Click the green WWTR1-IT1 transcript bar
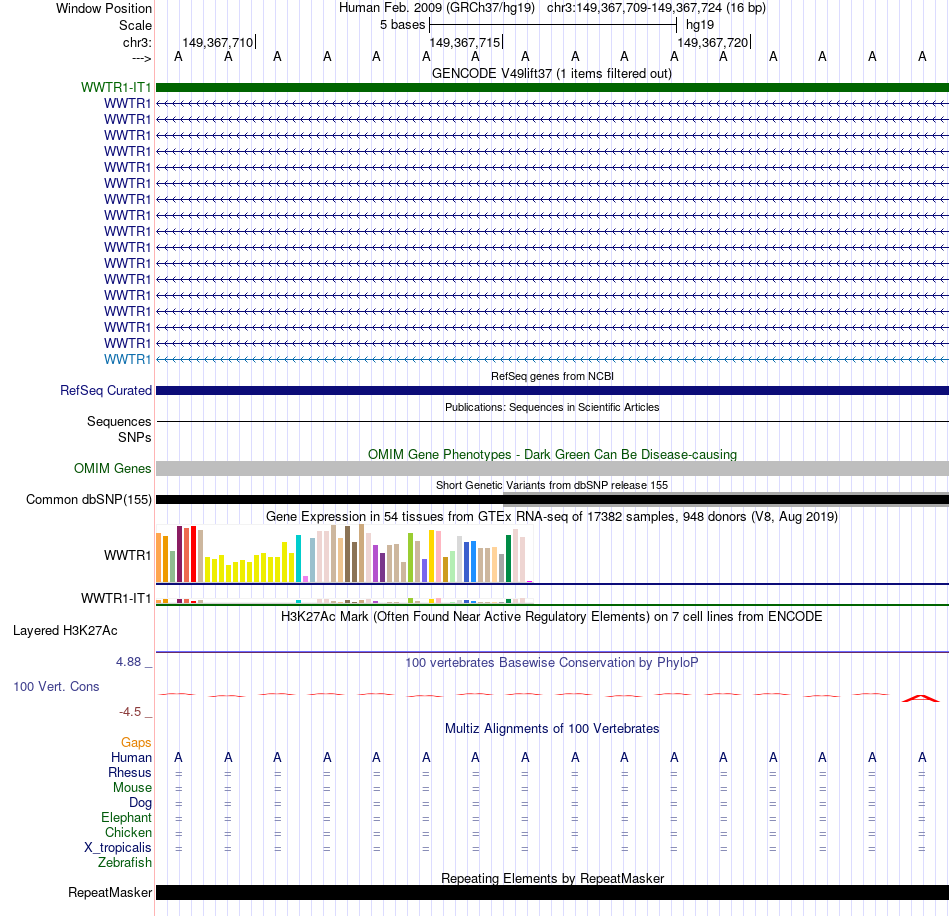 coord(552,87)
